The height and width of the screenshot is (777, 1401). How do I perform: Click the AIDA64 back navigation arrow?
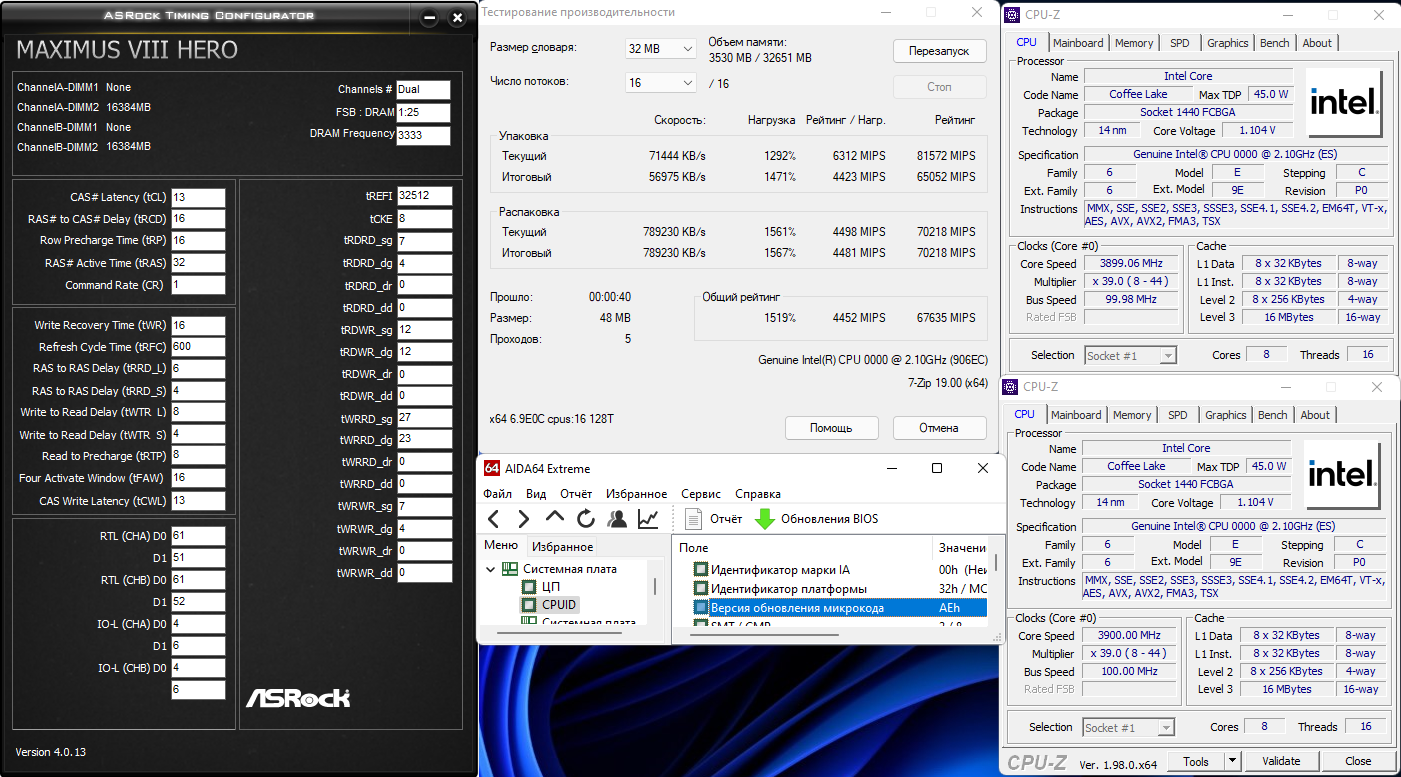(x=494, y=519)
